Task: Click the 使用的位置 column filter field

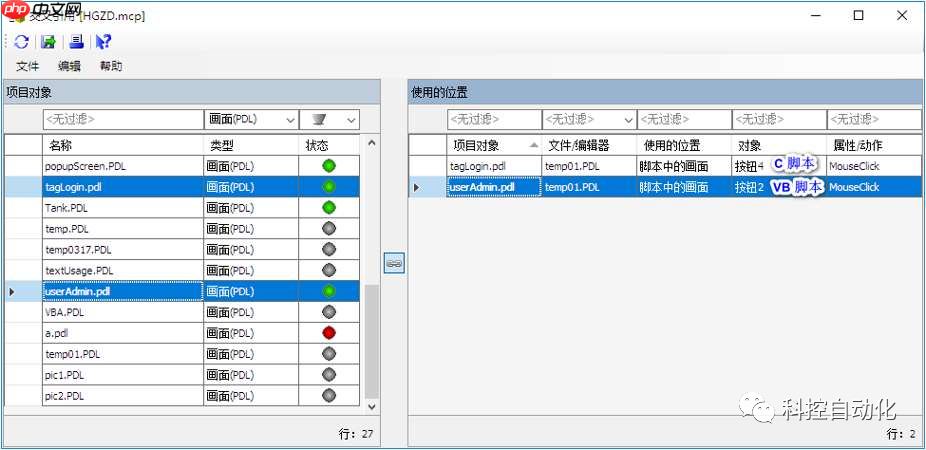Action: pyautogui.click(x=684, y=119)
